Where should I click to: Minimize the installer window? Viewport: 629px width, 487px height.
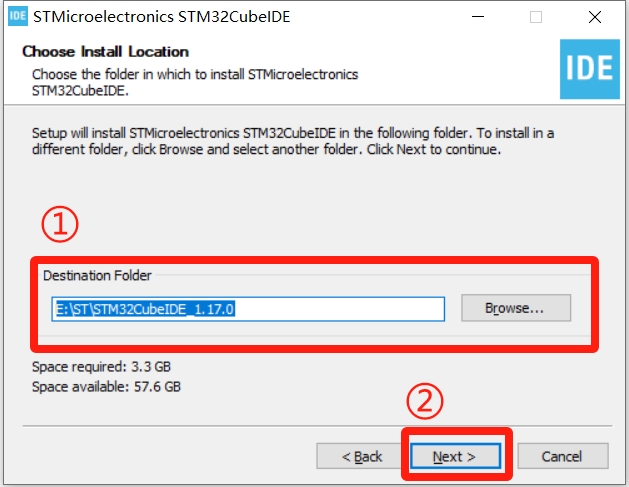point(478,17)
